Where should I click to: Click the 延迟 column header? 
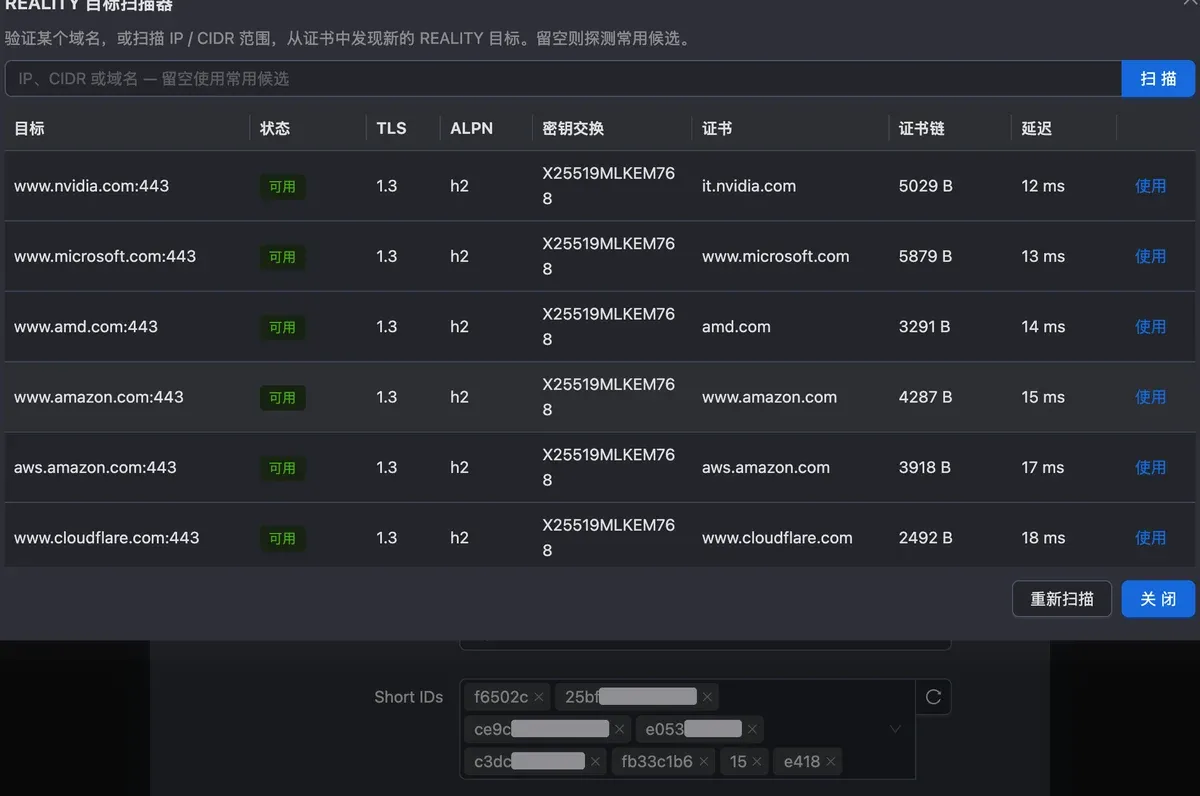click(1037, 128)
